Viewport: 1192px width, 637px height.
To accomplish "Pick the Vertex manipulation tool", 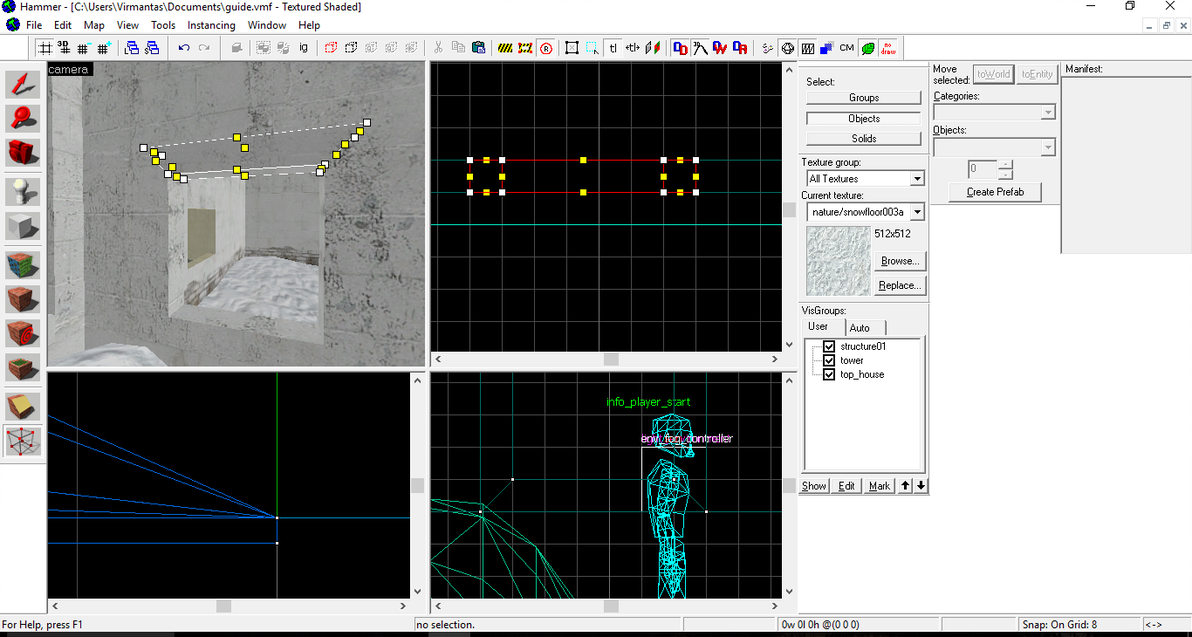I will click(x=22, y=440).
